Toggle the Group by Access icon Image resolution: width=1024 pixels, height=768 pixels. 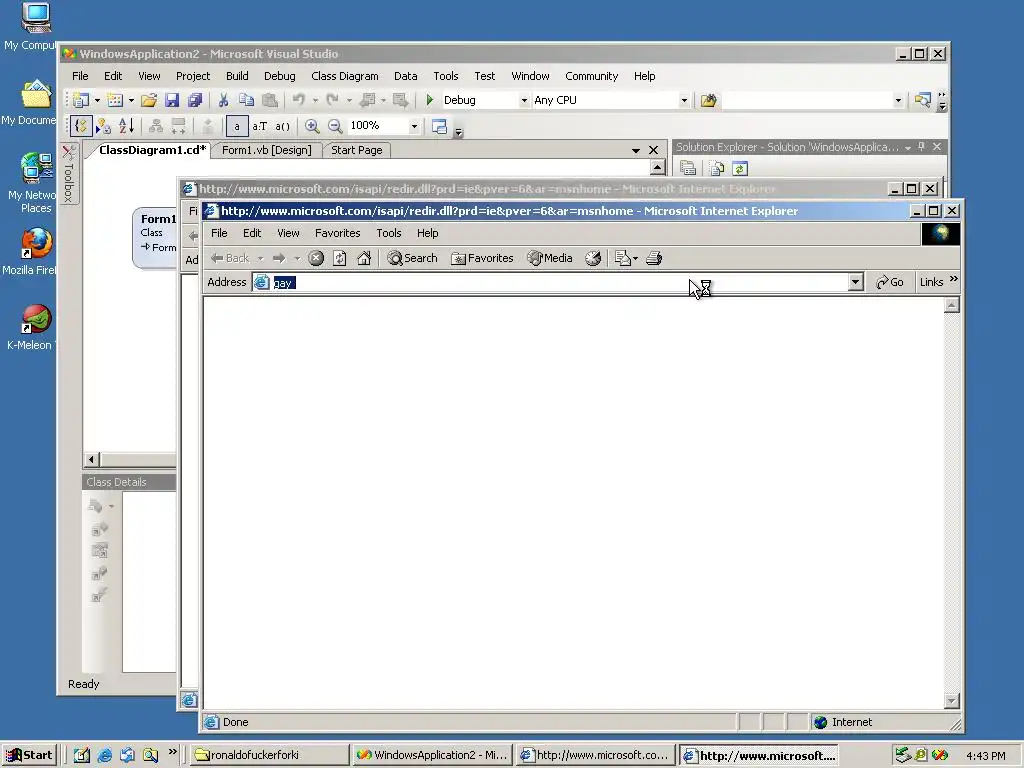[103, 126]
